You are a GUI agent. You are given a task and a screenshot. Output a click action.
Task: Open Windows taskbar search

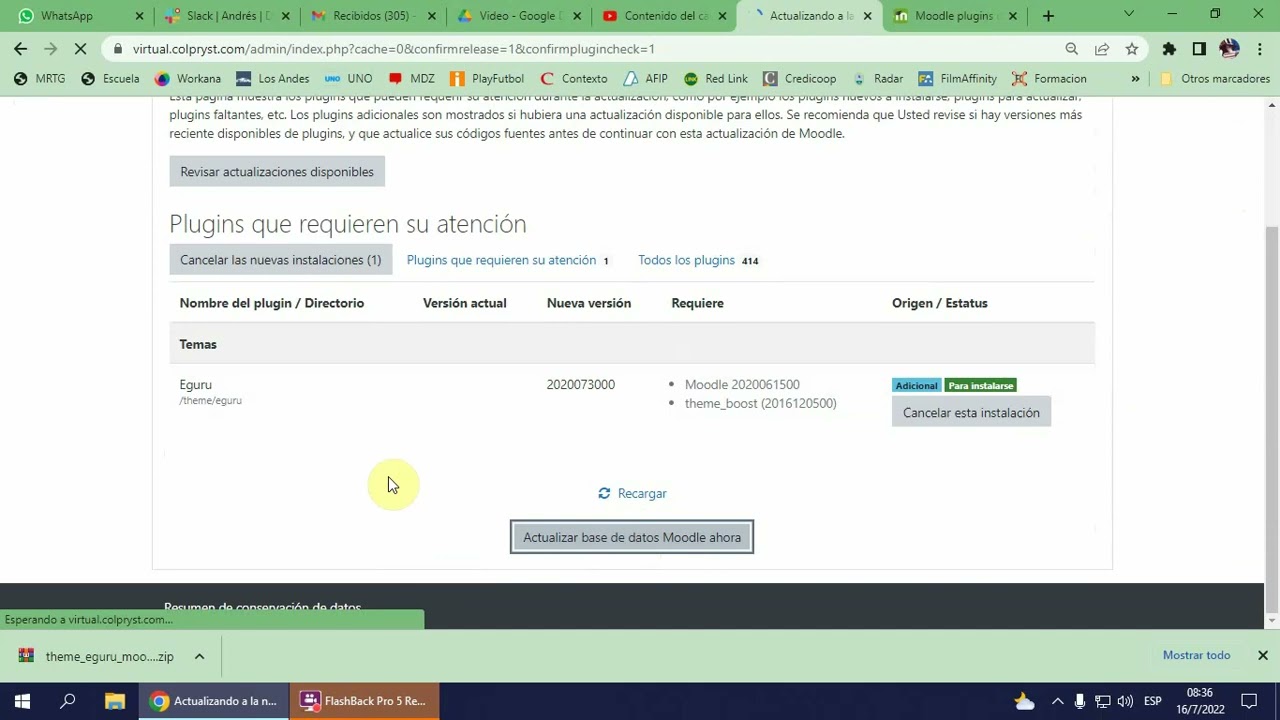point(68,701)
